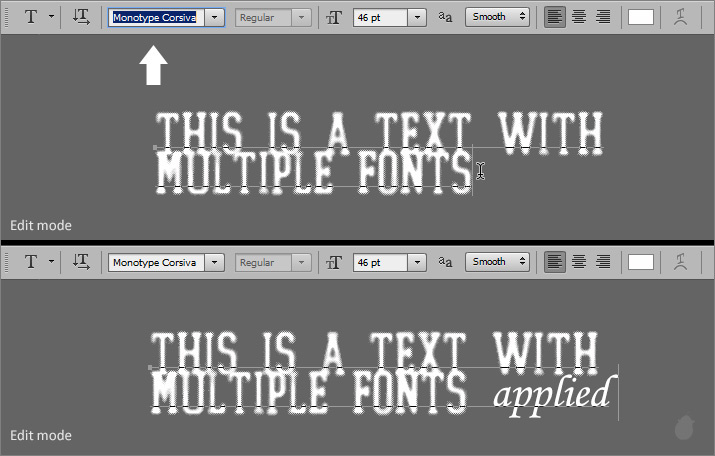Click the anti-aliasing 'aa' icon in bottom bar
The image size is (715, 456).
[446, 262]
